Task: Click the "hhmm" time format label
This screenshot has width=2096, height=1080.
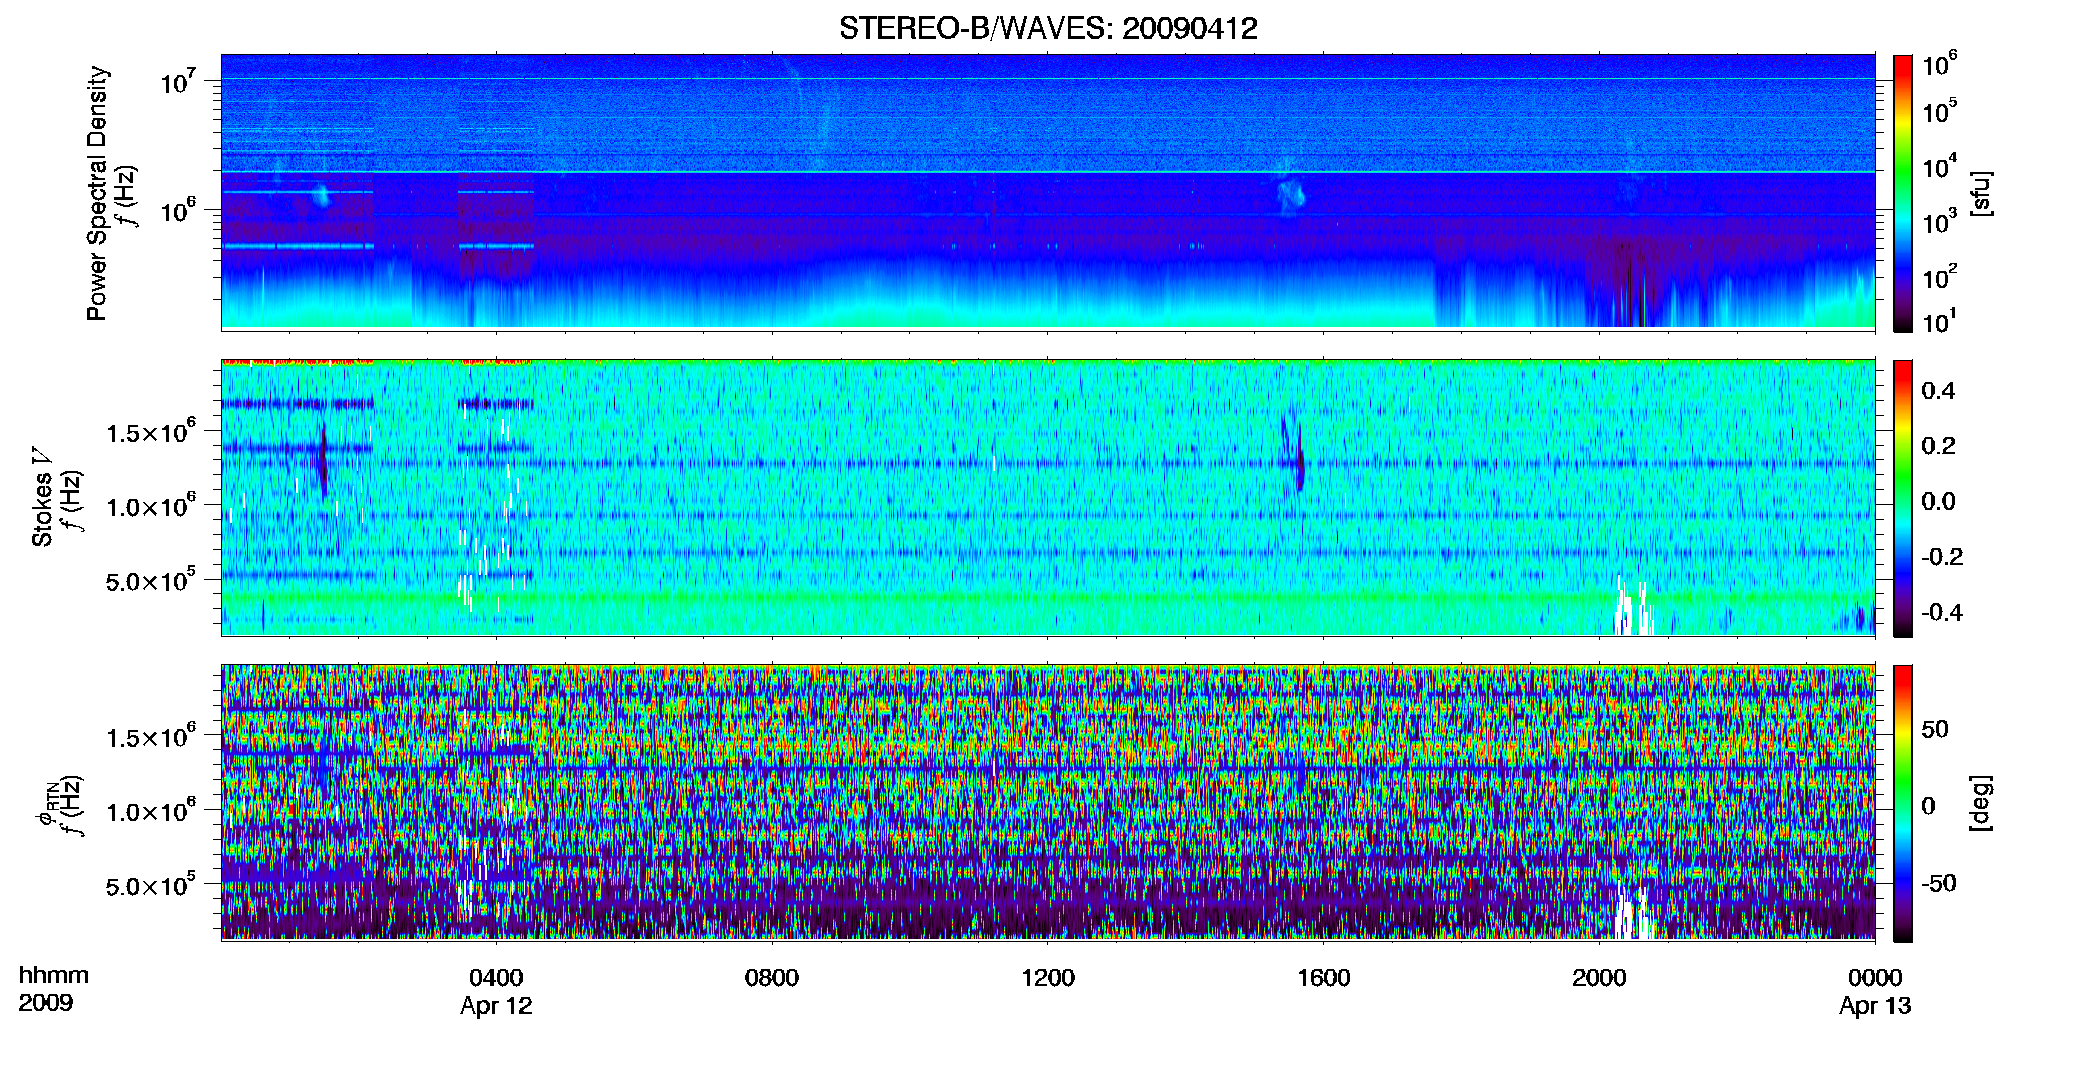Action: pos(54,976)
